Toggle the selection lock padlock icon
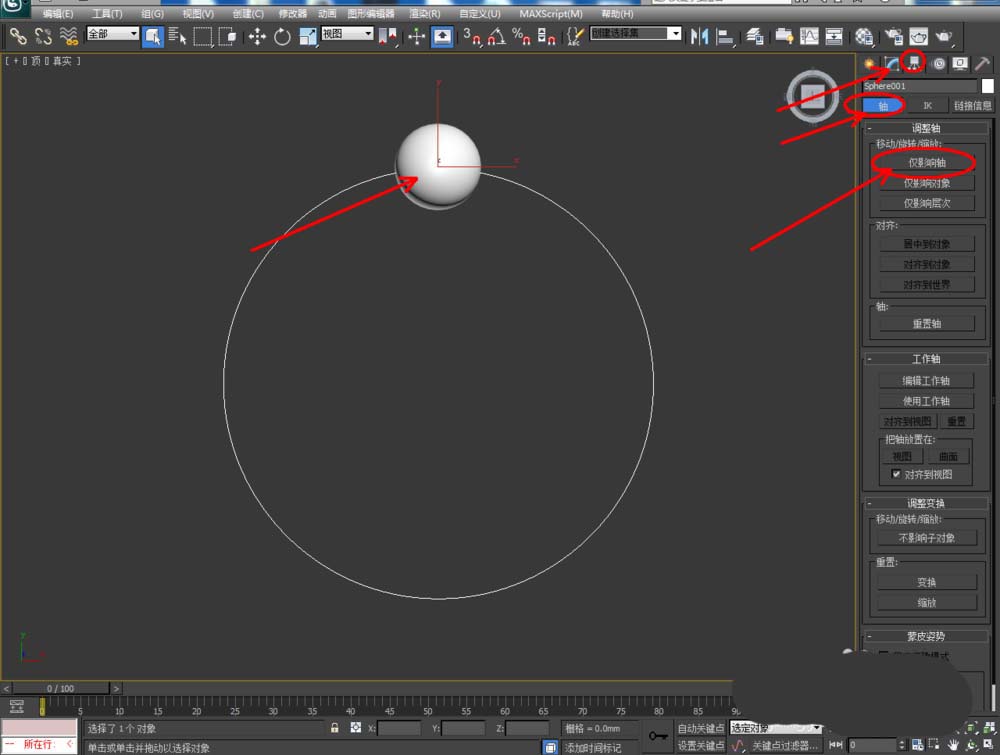The width and height of the screenshot is (1000, 755). pyautogui.click(x=335, y=728)
